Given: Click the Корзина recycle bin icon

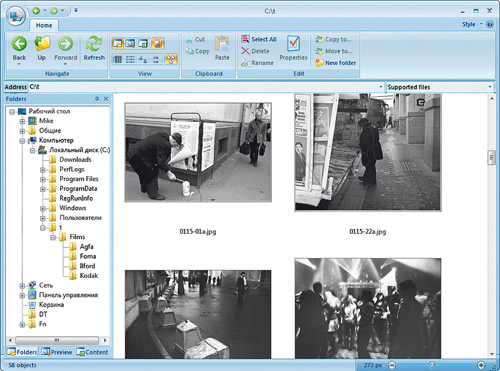Looking at the screenshot, I should [x=32, y=305].
